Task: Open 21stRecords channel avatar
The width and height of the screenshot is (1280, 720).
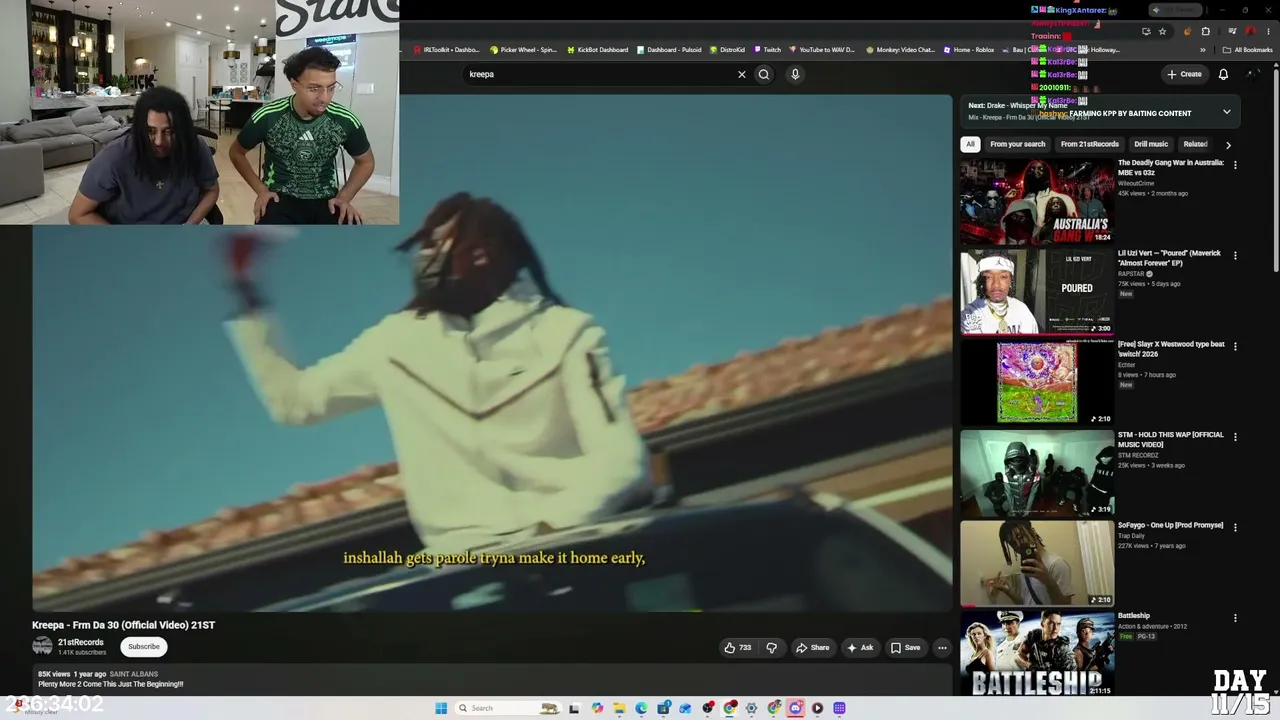Action: (42, 647)
